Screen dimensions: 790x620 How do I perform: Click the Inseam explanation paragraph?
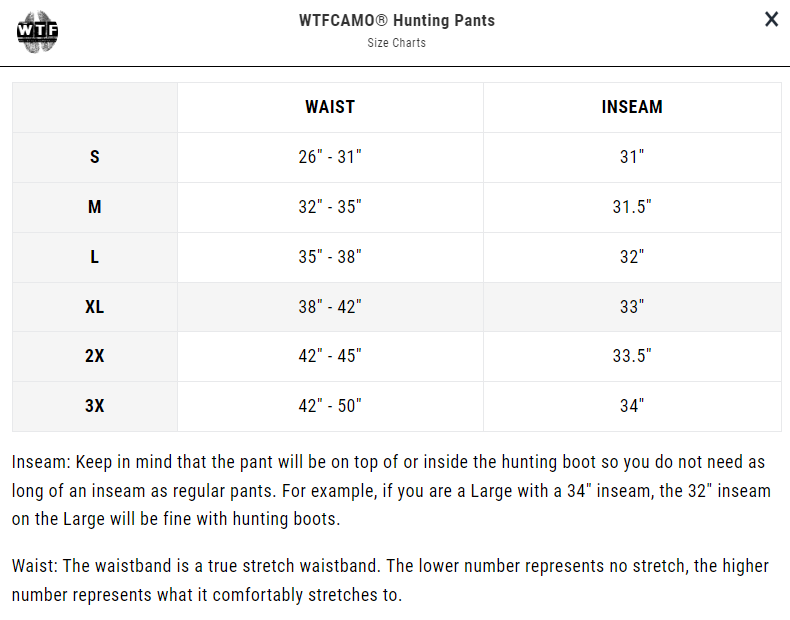click(390, 491)
